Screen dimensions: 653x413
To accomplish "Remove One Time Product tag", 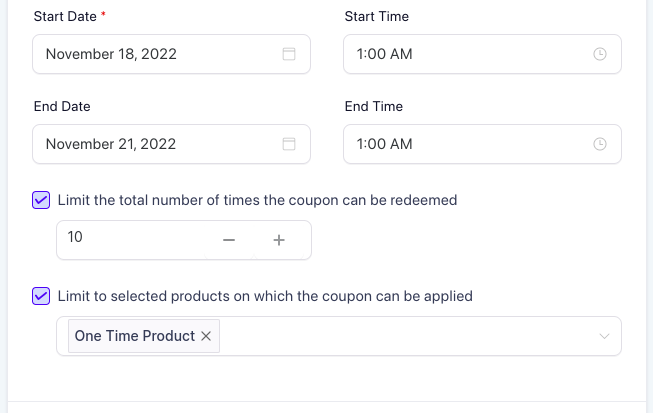I will (206, 336).
